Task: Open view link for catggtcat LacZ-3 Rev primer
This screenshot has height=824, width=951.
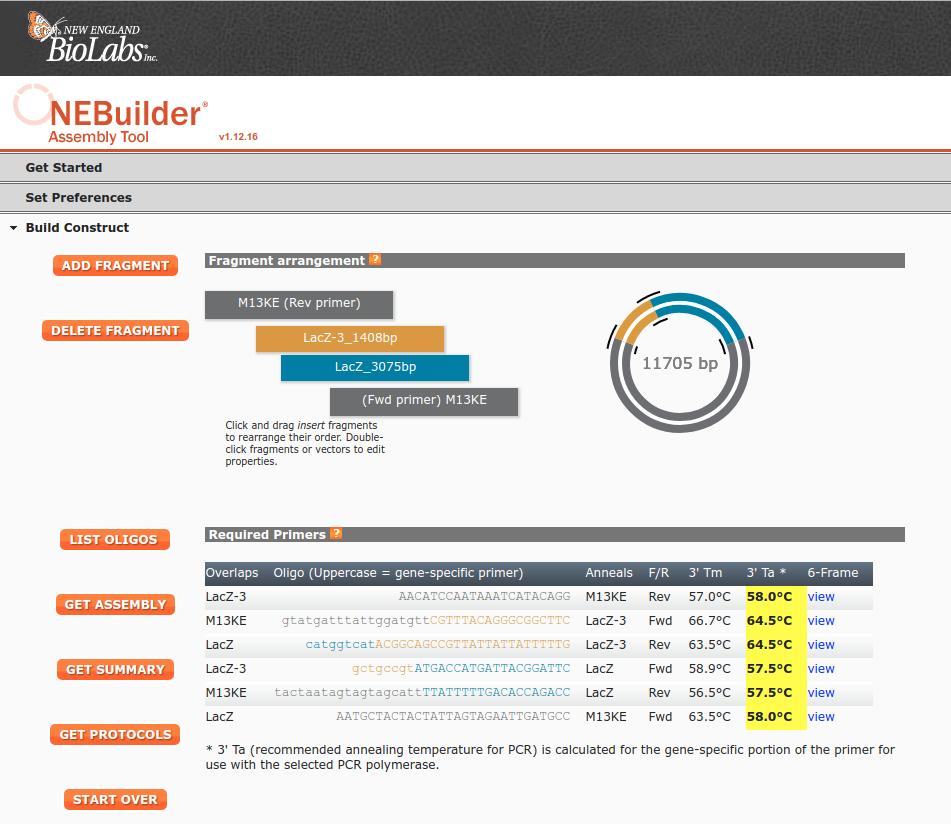Action: pos(821,645)
